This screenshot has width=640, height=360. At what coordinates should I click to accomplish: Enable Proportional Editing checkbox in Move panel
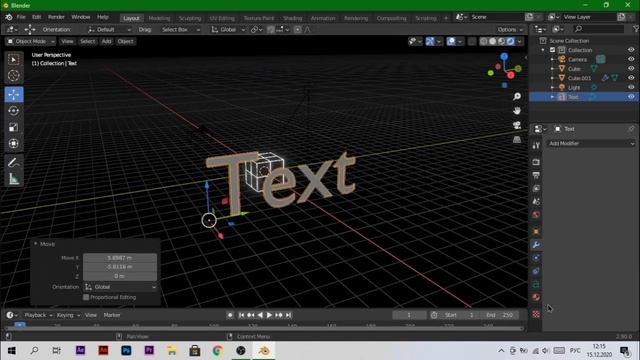[x=86, y=297]
